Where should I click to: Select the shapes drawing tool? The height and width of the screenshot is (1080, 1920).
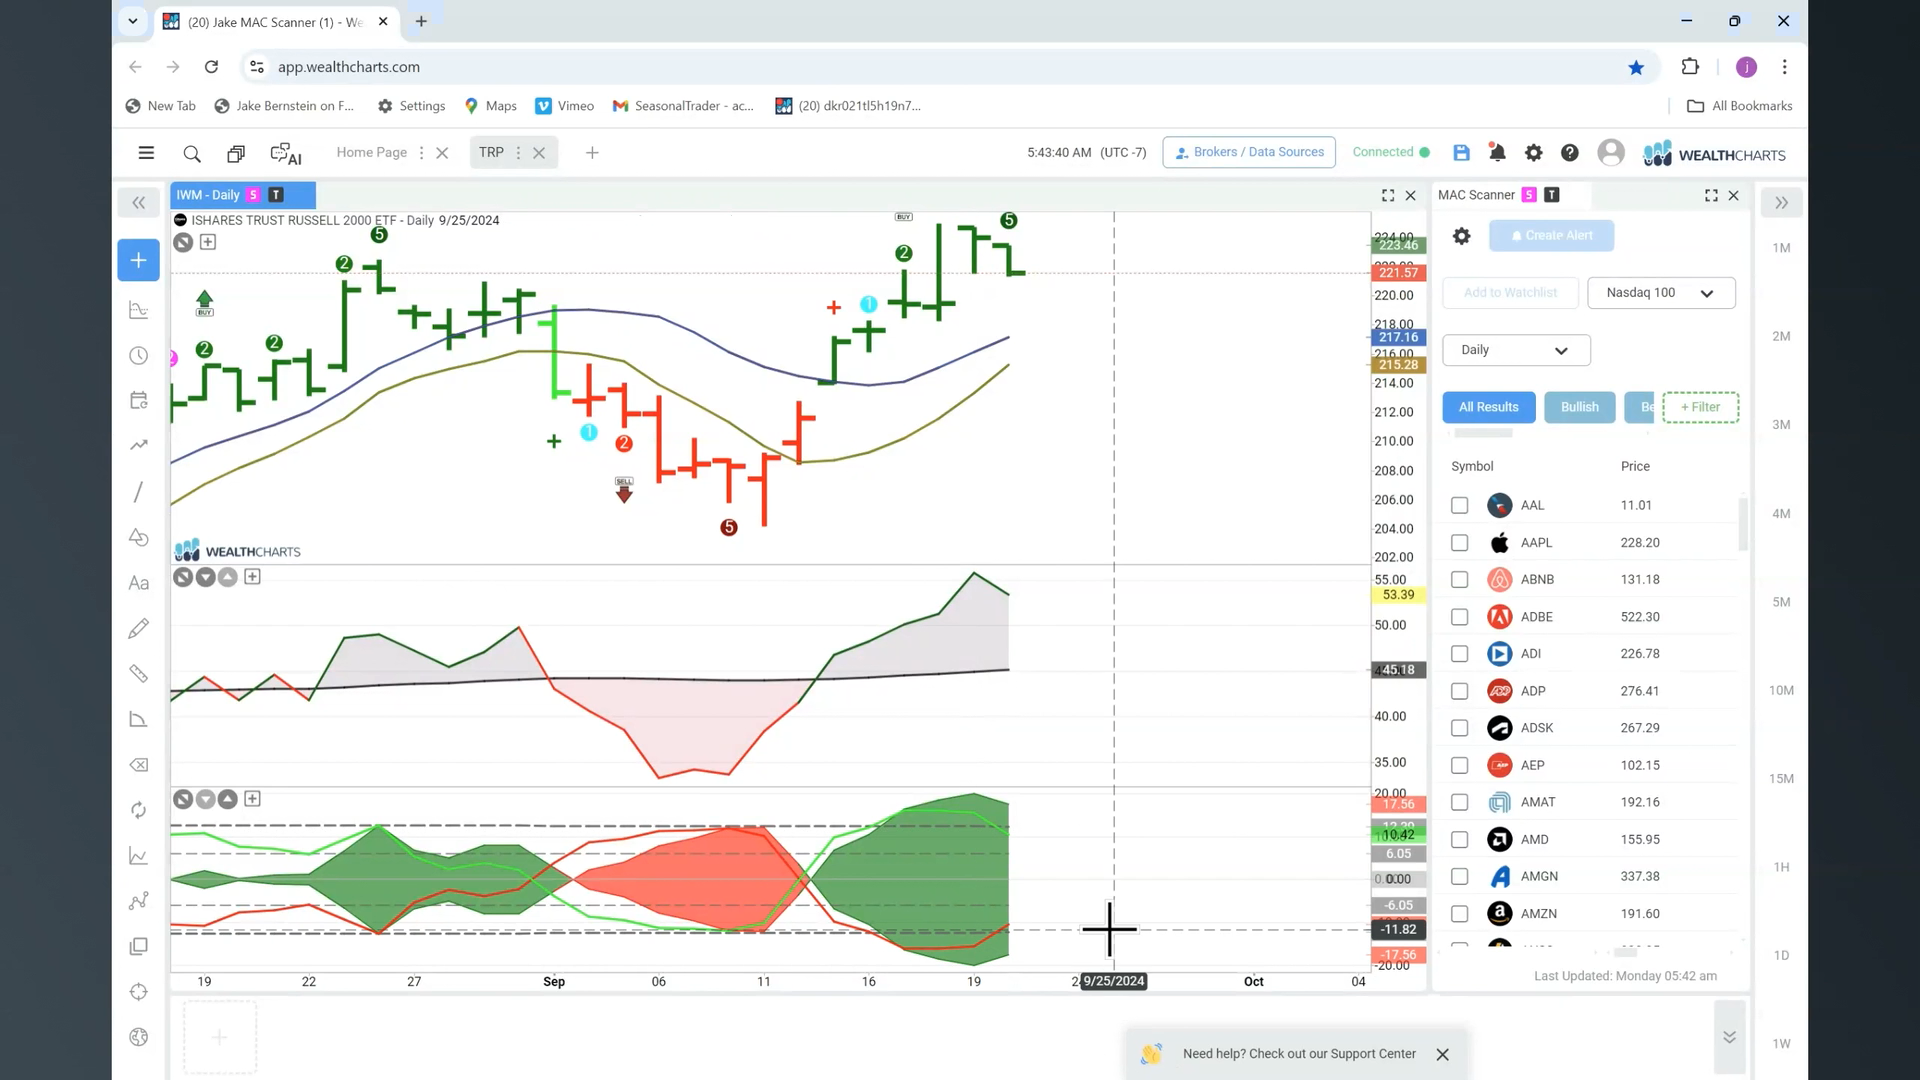[139, 537]
